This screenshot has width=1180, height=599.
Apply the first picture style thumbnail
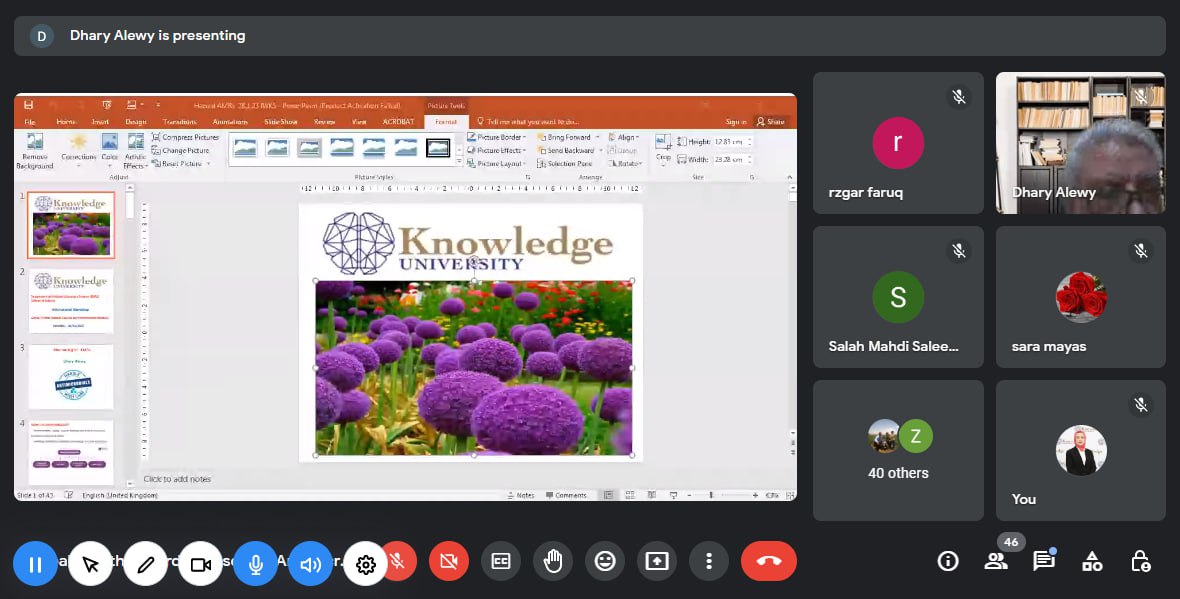(x=245, y=147)
